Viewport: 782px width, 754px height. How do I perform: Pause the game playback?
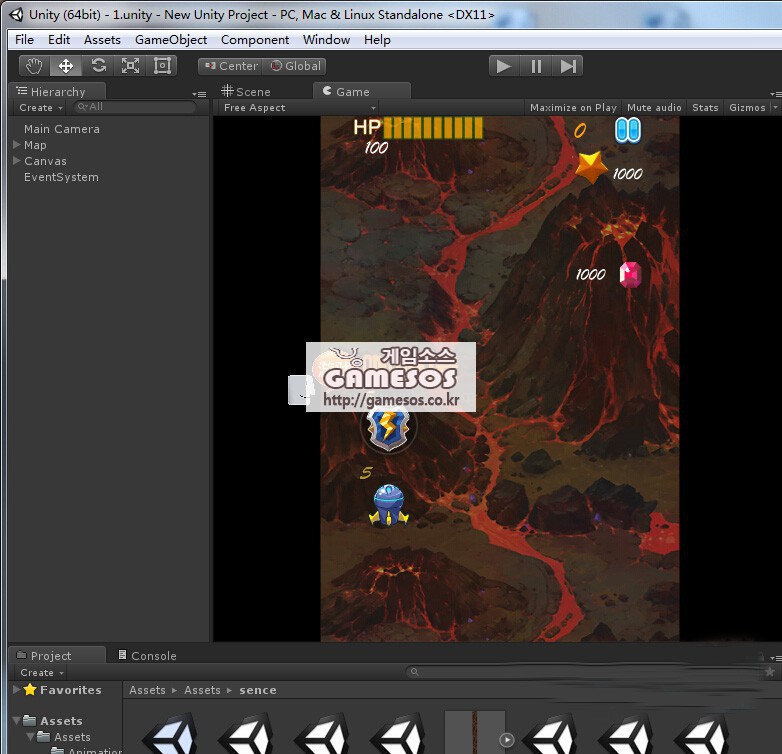click(536, 66)
